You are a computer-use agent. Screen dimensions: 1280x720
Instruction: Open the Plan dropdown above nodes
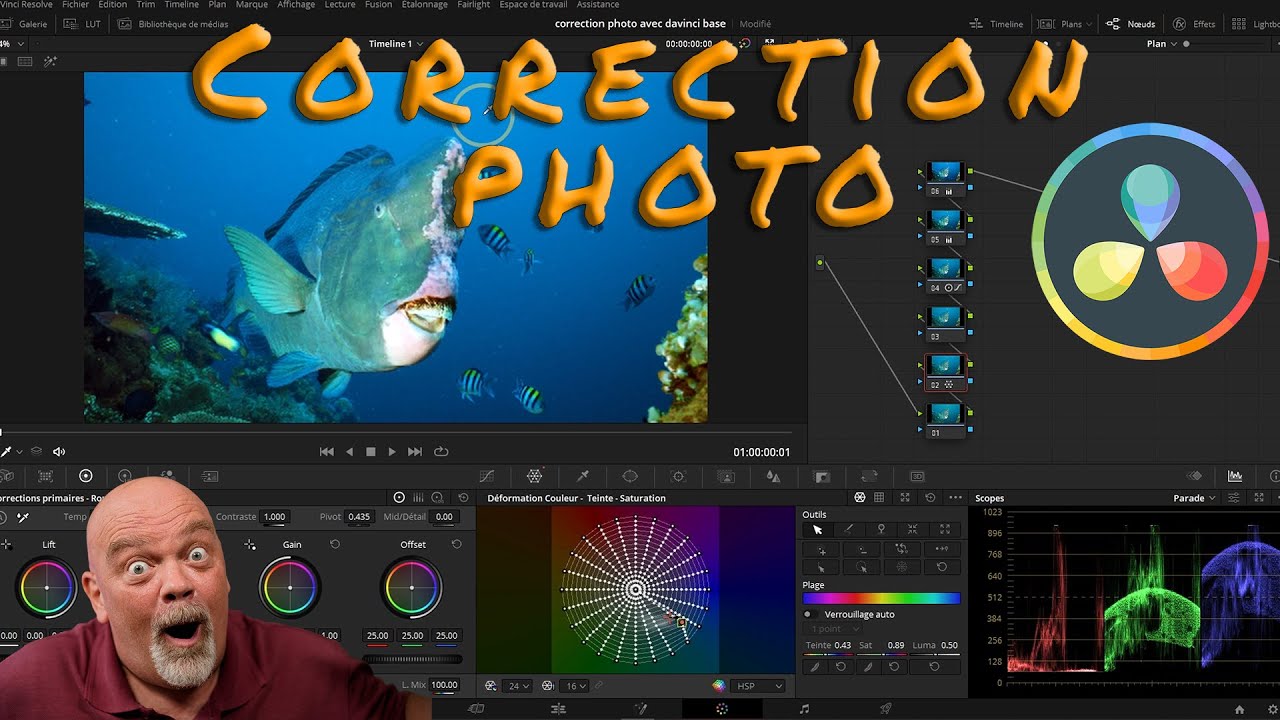click(x=1161, y=44)
